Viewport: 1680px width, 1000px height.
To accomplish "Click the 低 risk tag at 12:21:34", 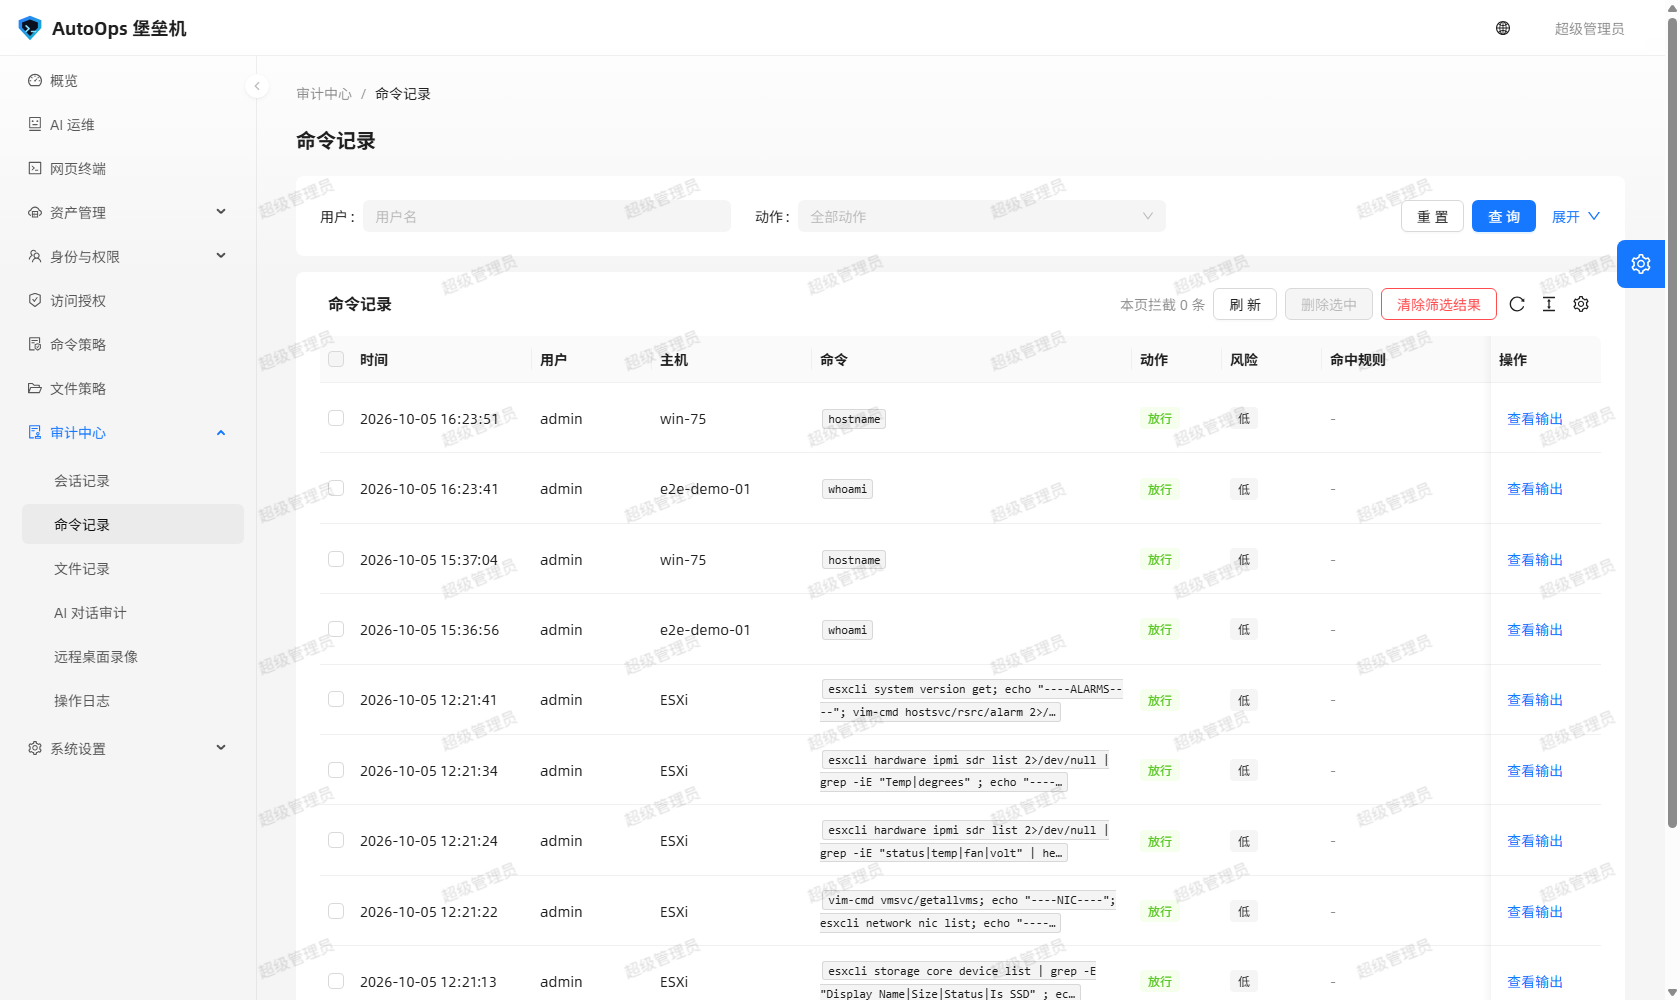I will (x=1244, y=770).
